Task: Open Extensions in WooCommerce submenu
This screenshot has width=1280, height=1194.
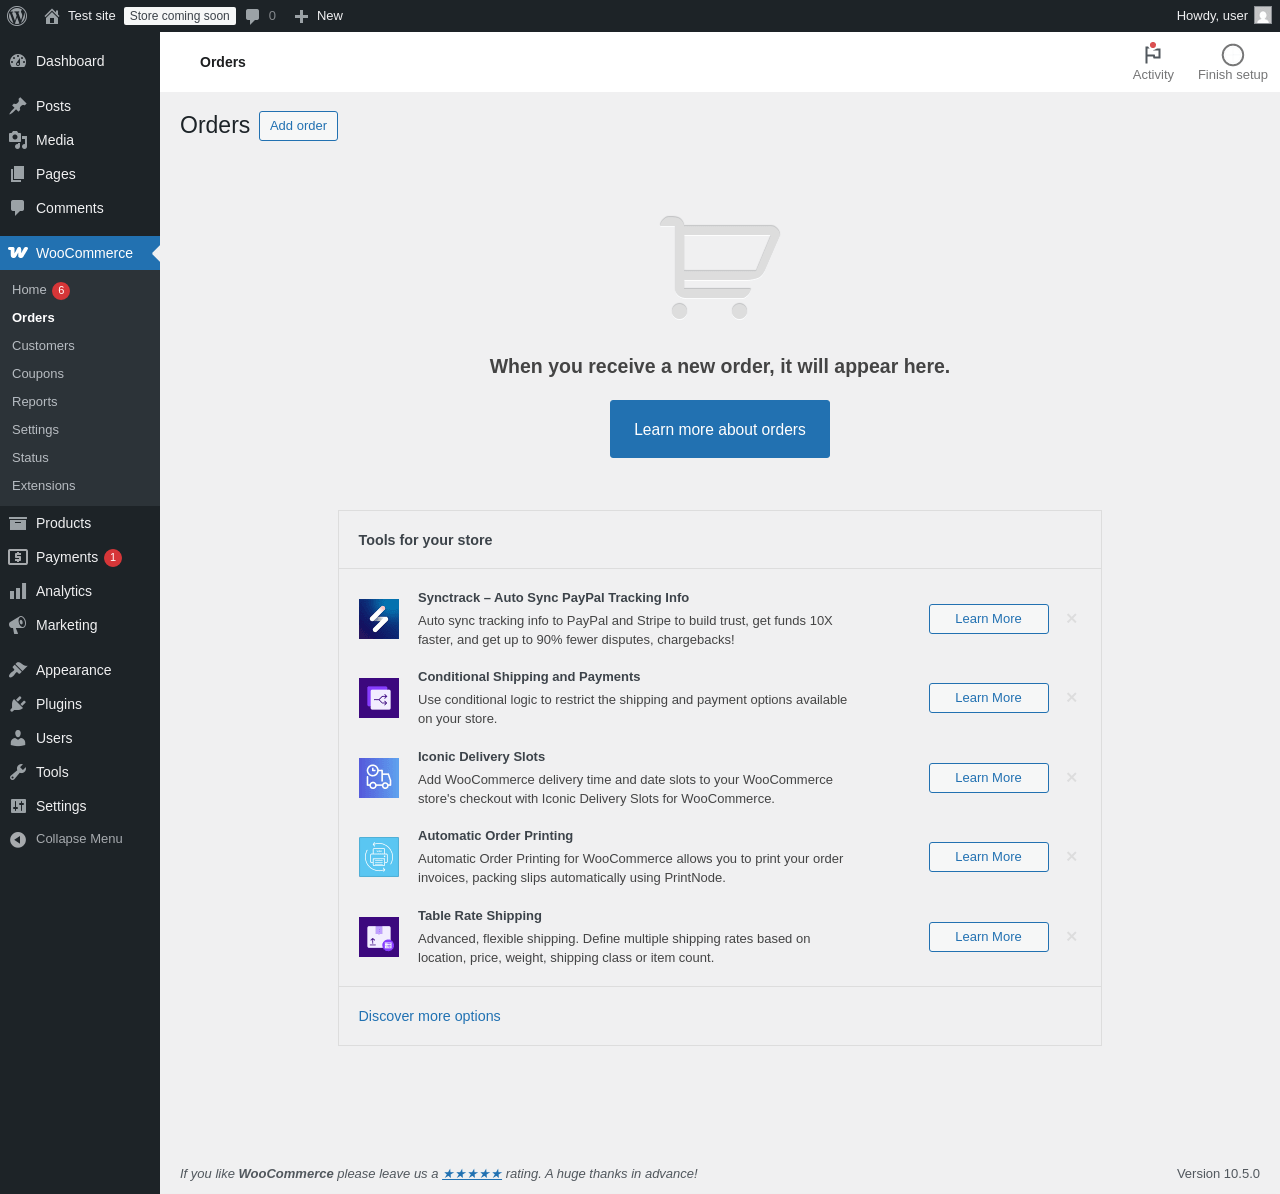Action: click(x=44, y=486)
